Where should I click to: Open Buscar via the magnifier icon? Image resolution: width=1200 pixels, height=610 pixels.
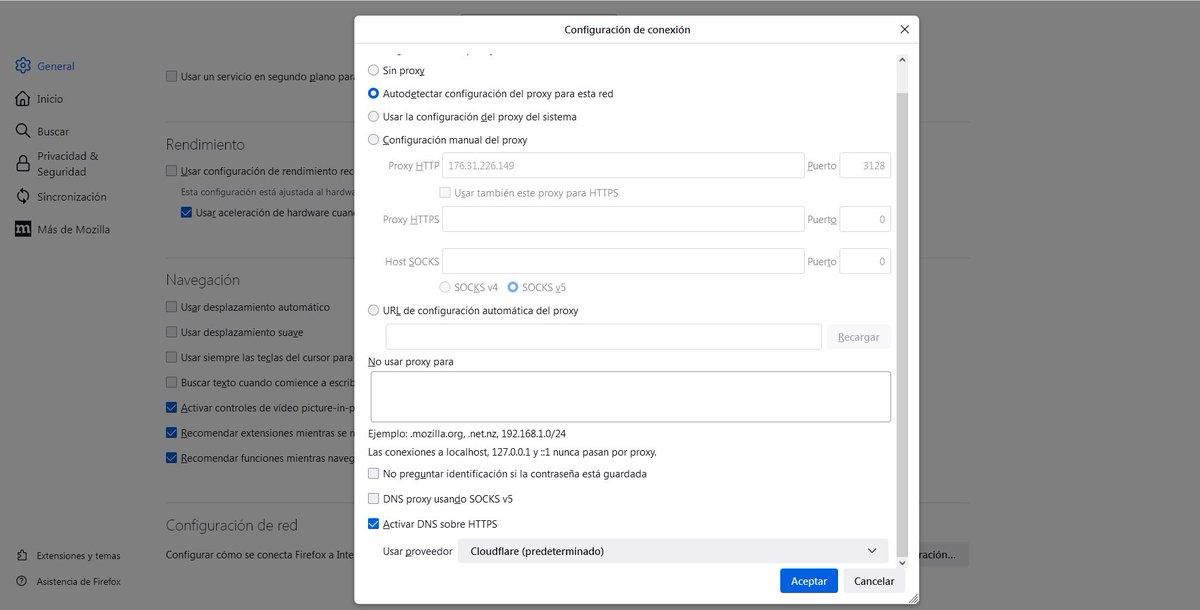click(23, 131)
